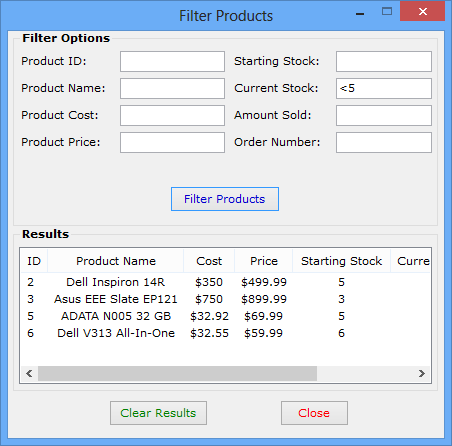Click the $69.99 price cell
Screen dimensions: 452x446
click(x=263, y=316)
